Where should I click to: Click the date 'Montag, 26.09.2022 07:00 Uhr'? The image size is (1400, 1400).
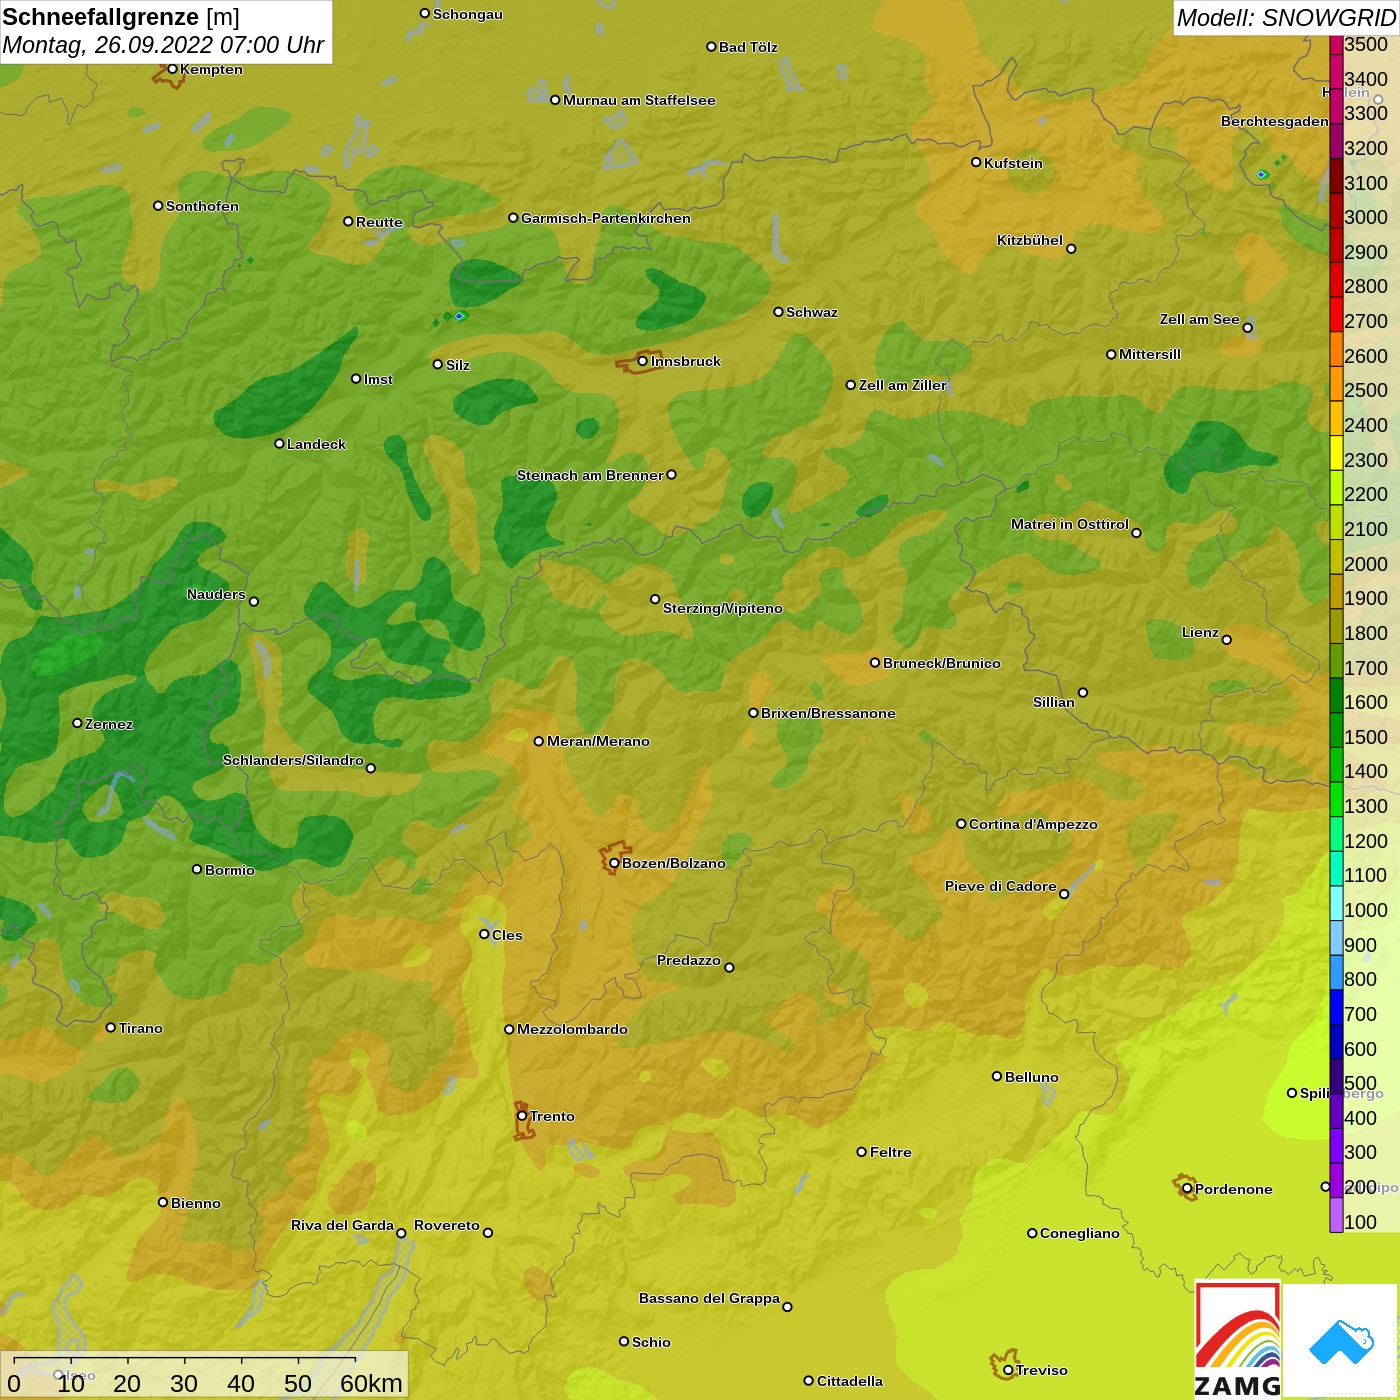(163, 45)
